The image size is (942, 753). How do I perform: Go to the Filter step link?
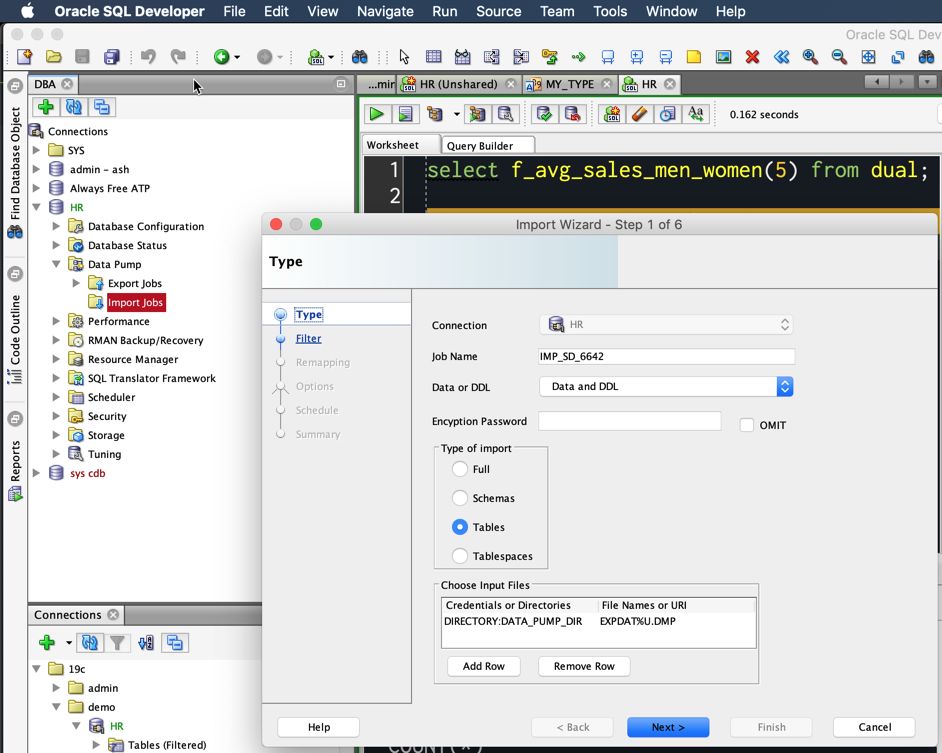308,338
